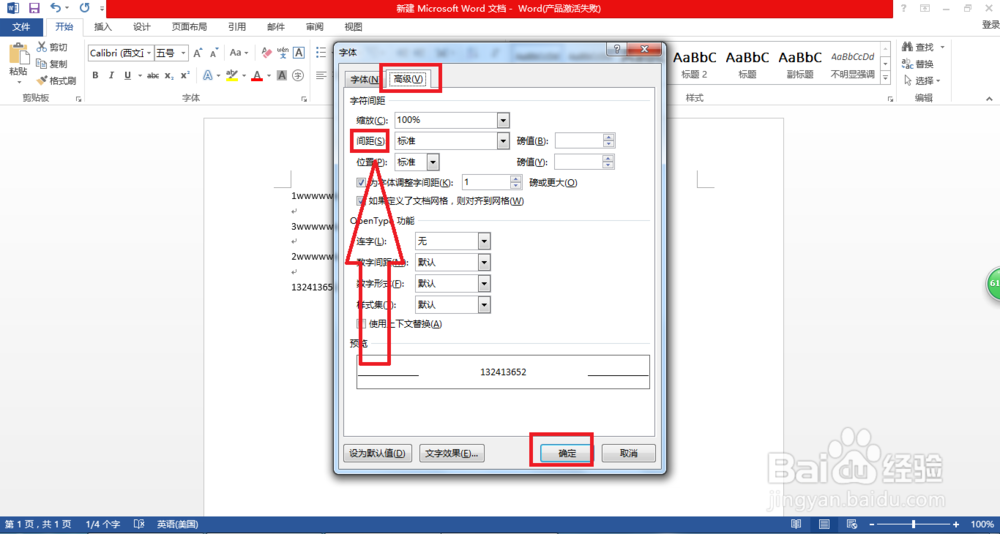
Task: Click the Redo (repeat) icon
Action: pyautogui.click(x=84, y=8)
